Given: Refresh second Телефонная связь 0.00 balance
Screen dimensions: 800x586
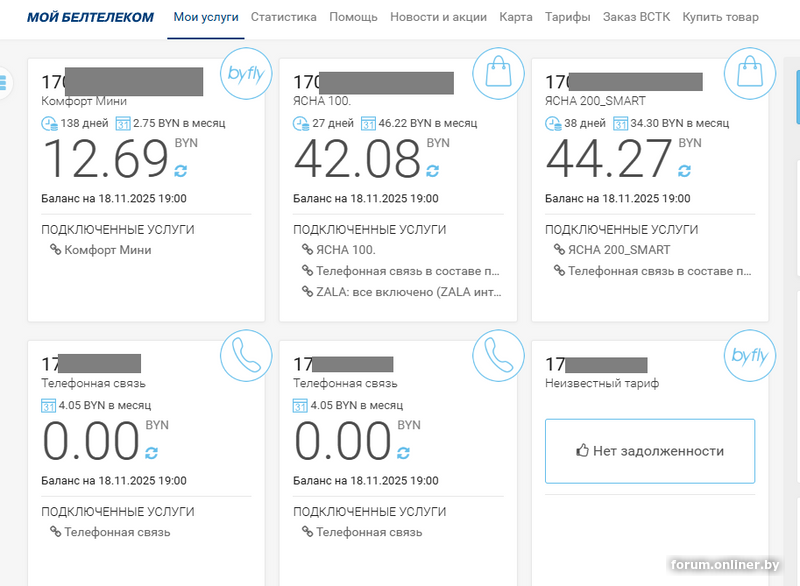Looking at the screenshot, I should pos(404,453).
